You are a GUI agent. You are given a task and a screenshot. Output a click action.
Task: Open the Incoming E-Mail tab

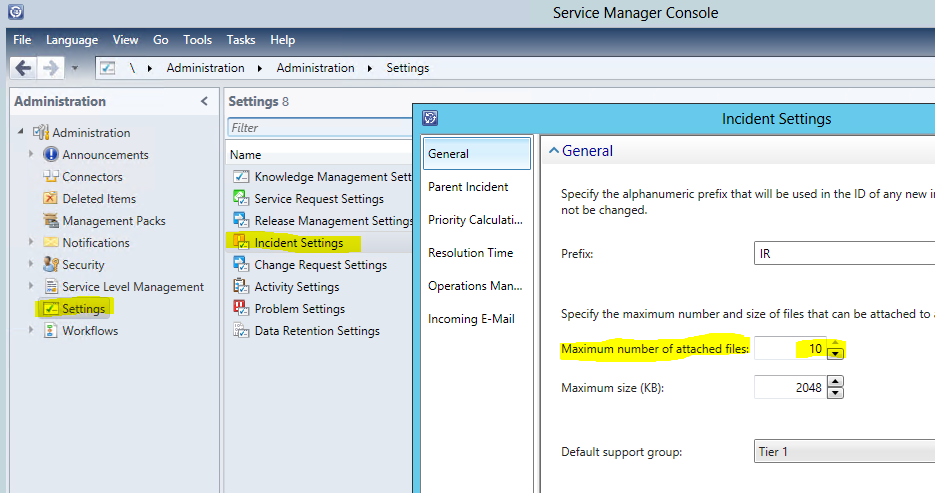[x=471, y=319]
